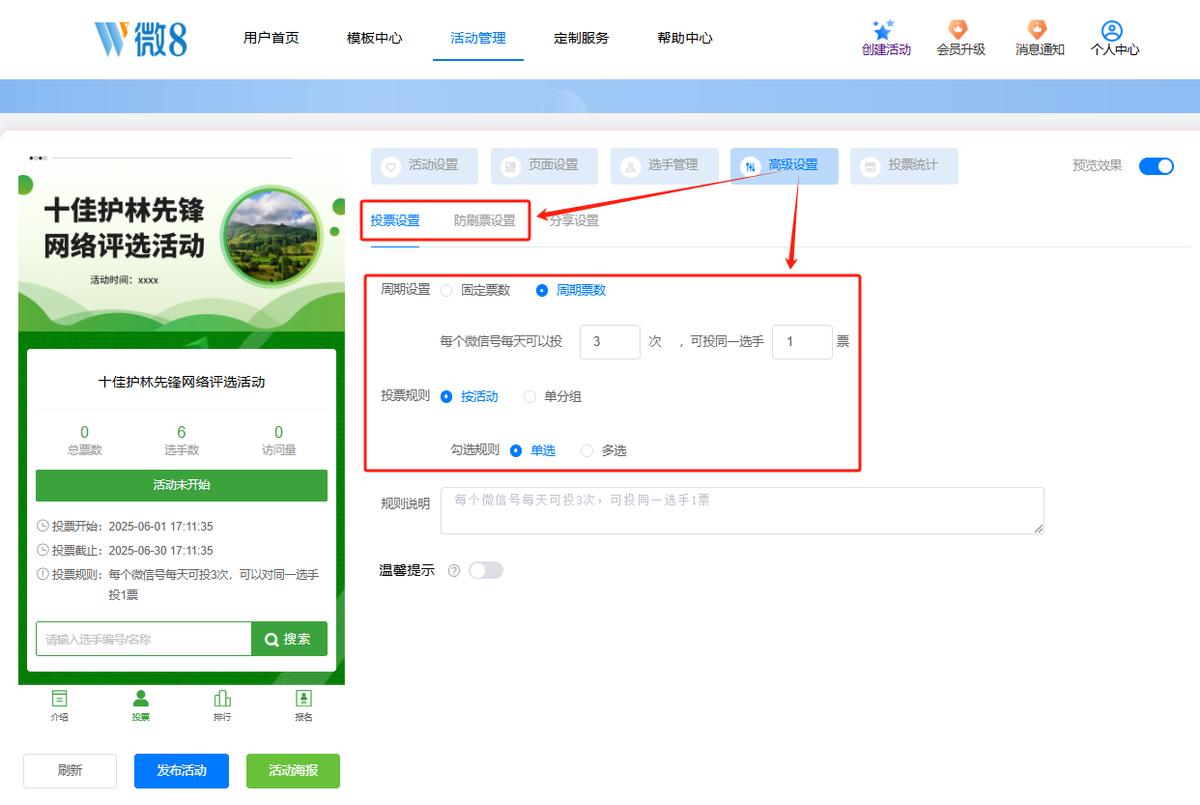Image resolution: width=1200 pixels, height=805 pixels.
Task: Open the 防刷票设置 sub-tab
Action: [485, 221]
